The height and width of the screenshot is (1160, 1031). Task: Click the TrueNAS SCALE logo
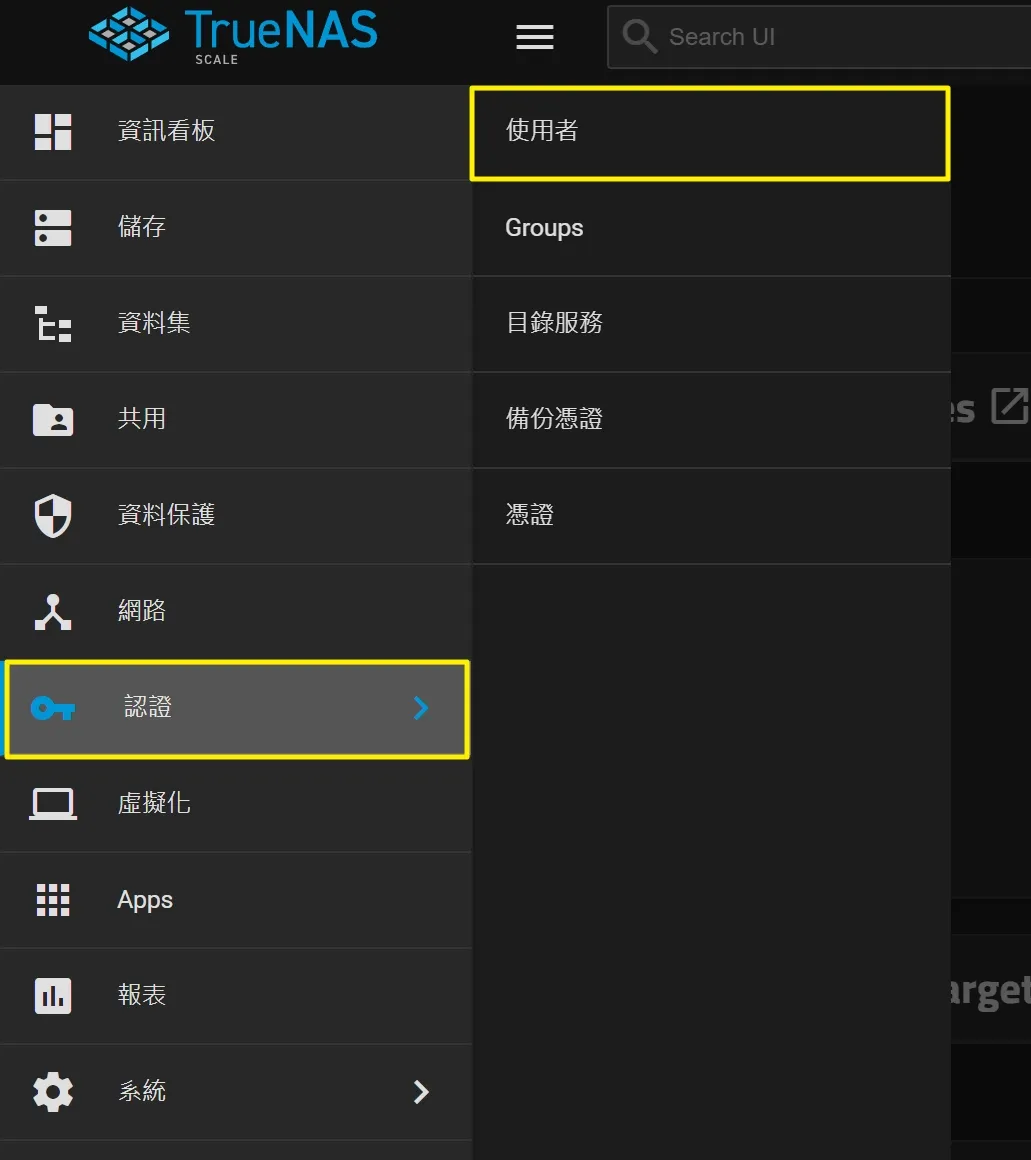[x=233, y=35]
